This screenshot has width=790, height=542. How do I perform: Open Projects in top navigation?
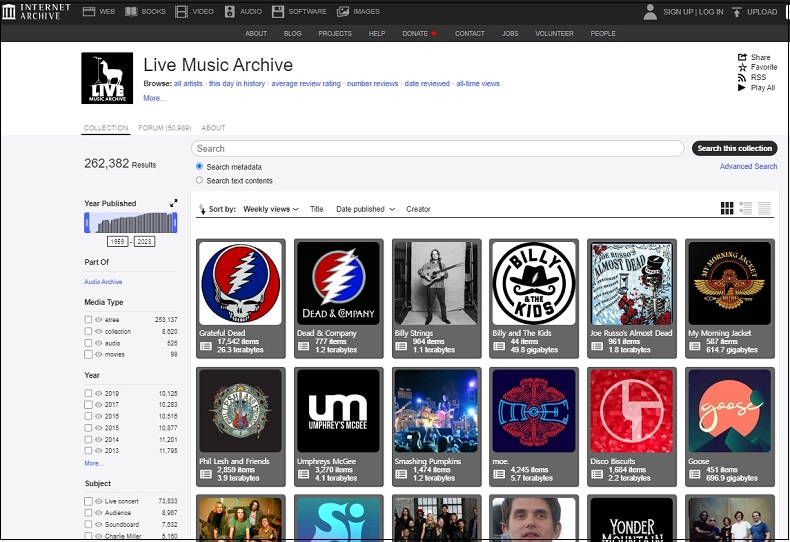(335, 34)
